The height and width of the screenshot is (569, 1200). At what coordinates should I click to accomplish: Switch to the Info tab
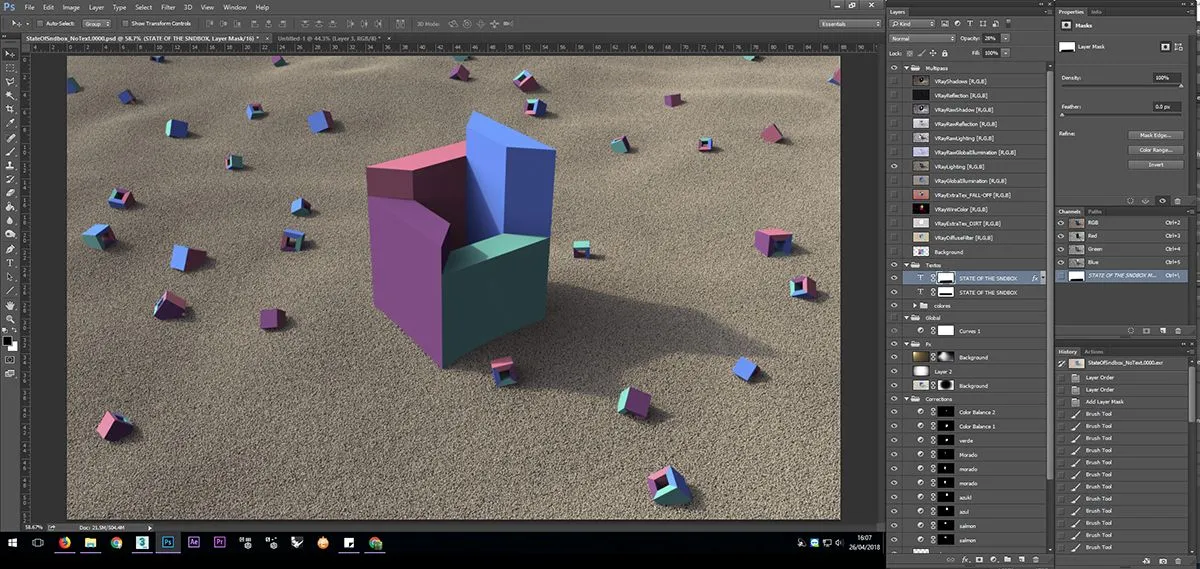(1097, 11)
